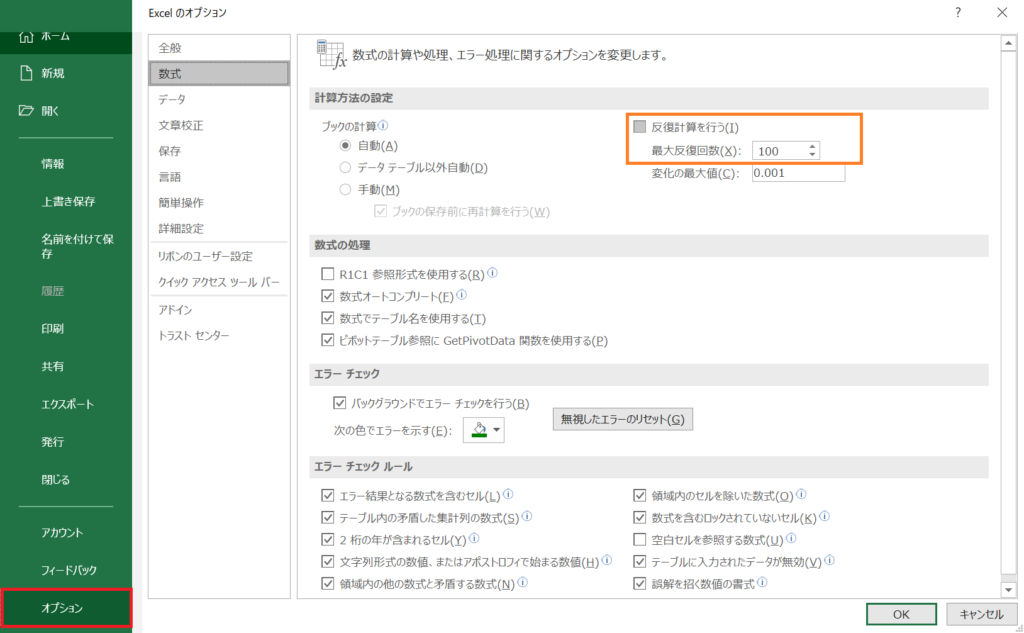Click info icon beside 数式を含むロックされていないセル

coord(825,517)
